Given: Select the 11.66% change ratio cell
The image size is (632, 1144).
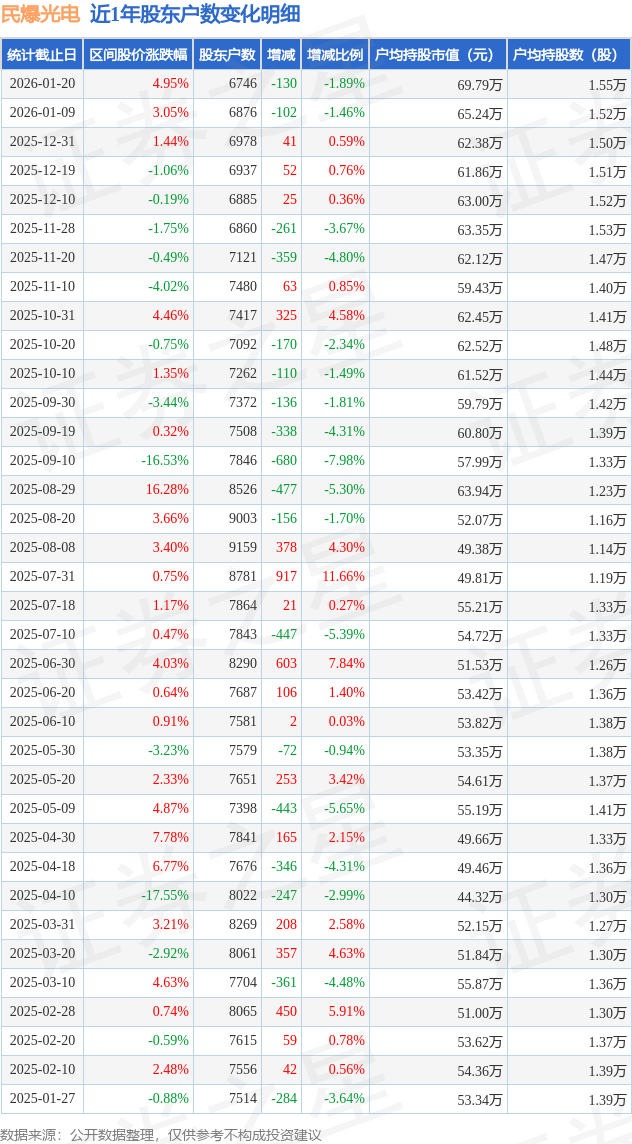Looking at the screenshot, I should click(x=343, y=577).
